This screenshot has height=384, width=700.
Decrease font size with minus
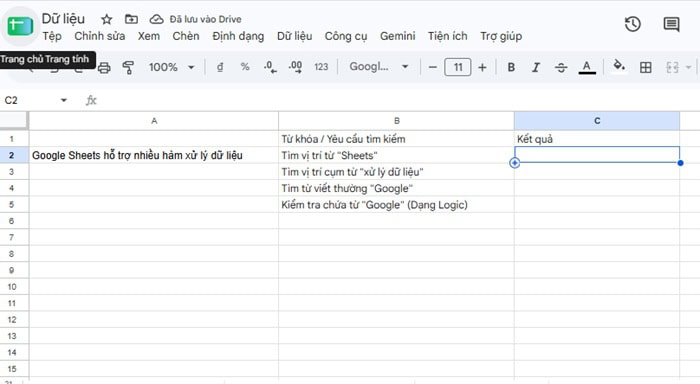point(432,67)
